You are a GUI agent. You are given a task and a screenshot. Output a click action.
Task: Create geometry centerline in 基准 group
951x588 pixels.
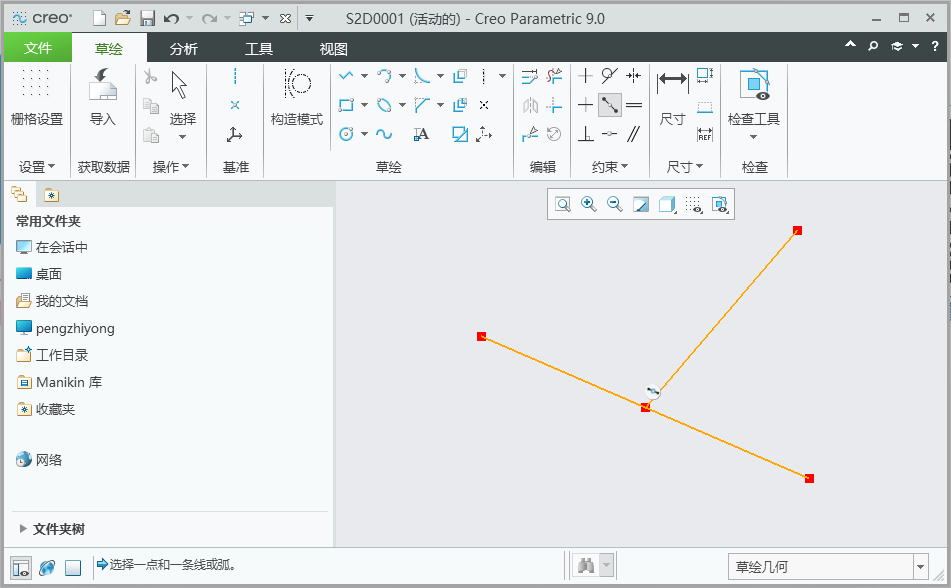point(235,76)
